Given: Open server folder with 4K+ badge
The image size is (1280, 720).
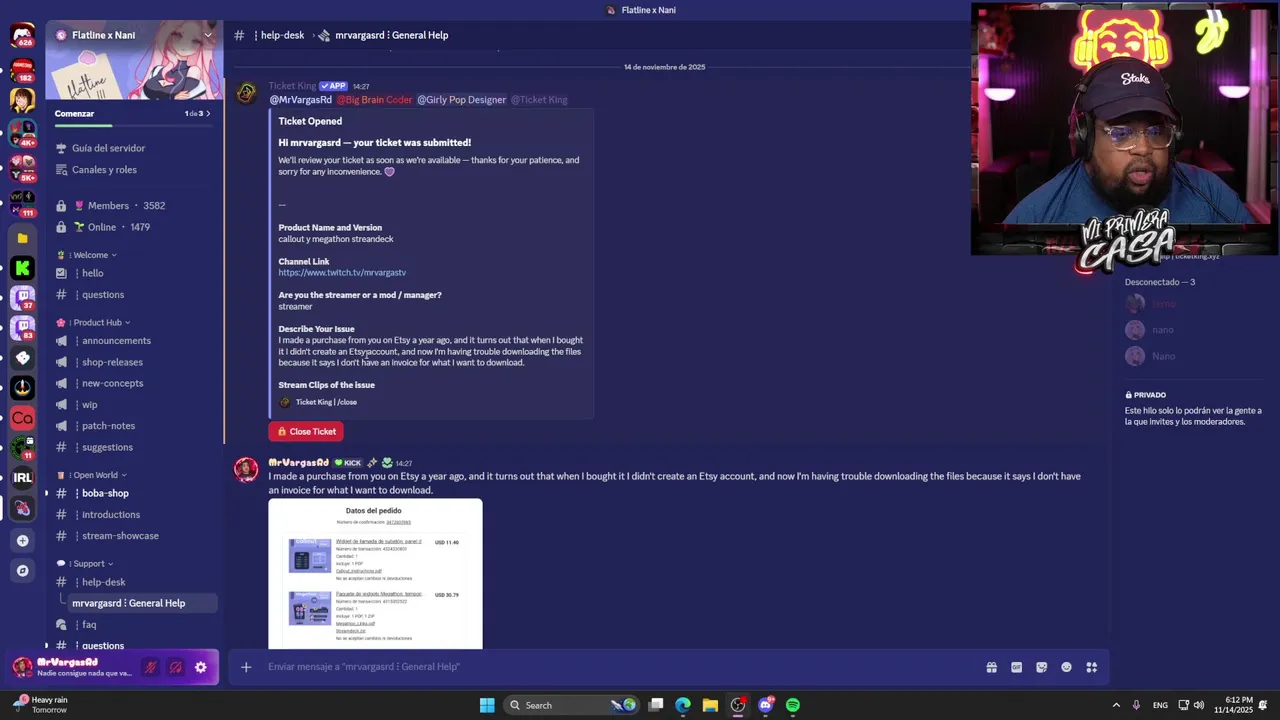Looking at the screenshot, I should [x=22, y=134].
